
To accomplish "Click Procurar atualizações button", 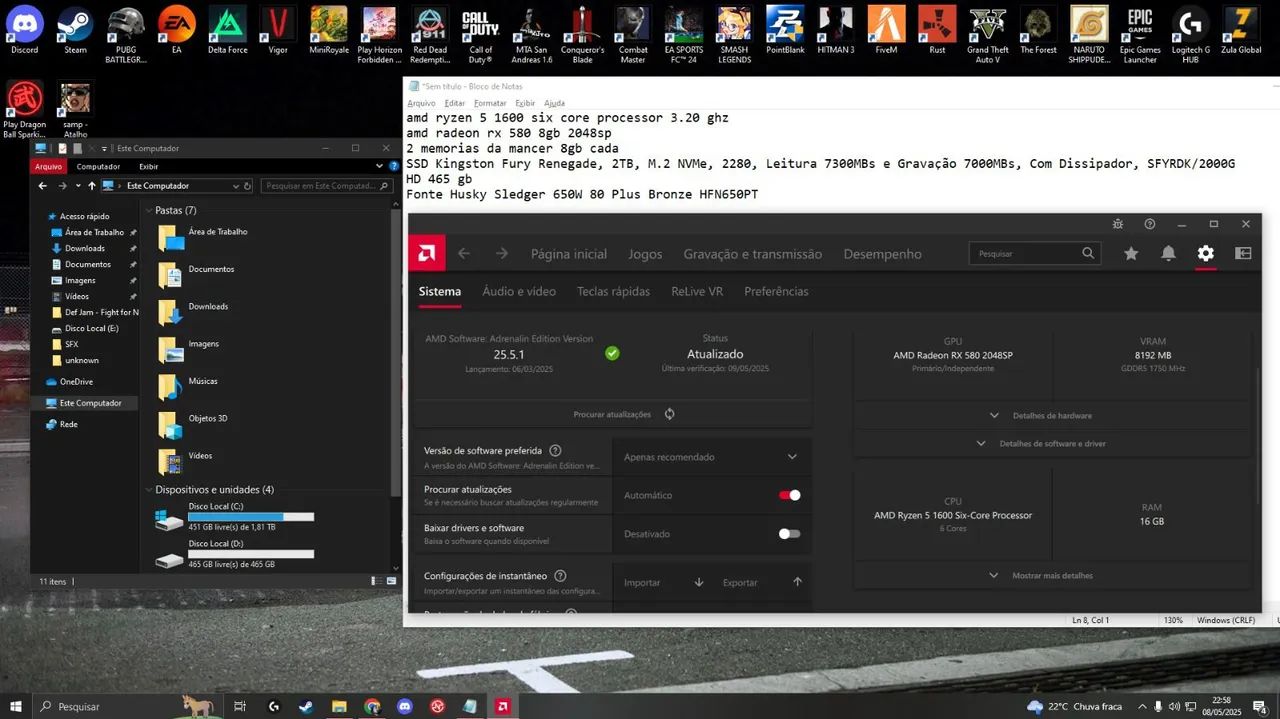I will (x=612, y=414).
